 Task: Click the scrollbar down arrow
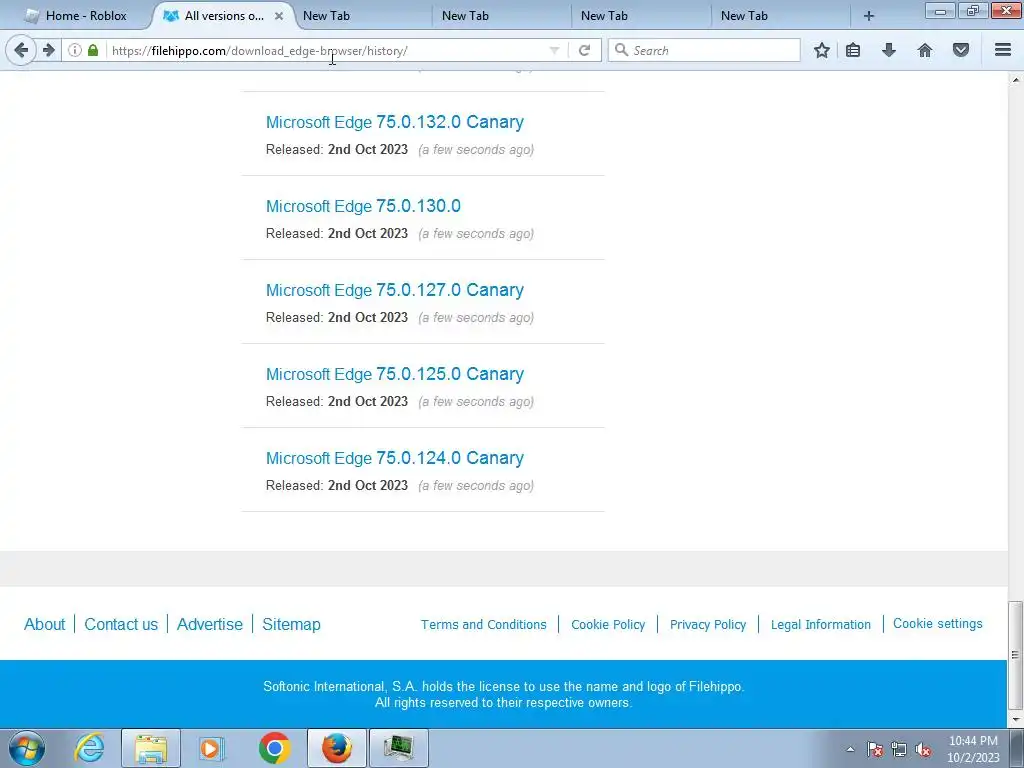[1015, 719]
